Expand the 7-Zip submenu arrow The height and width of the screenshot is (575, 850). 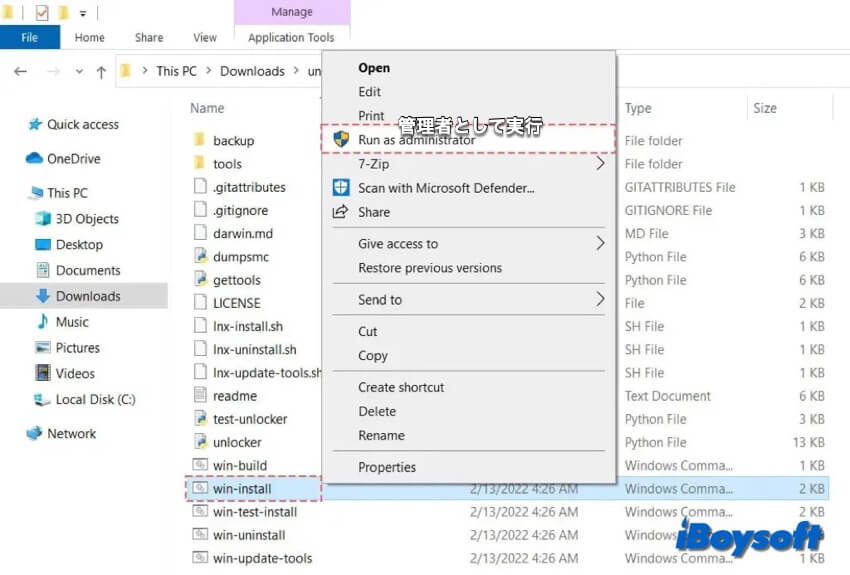click(600, 163)
